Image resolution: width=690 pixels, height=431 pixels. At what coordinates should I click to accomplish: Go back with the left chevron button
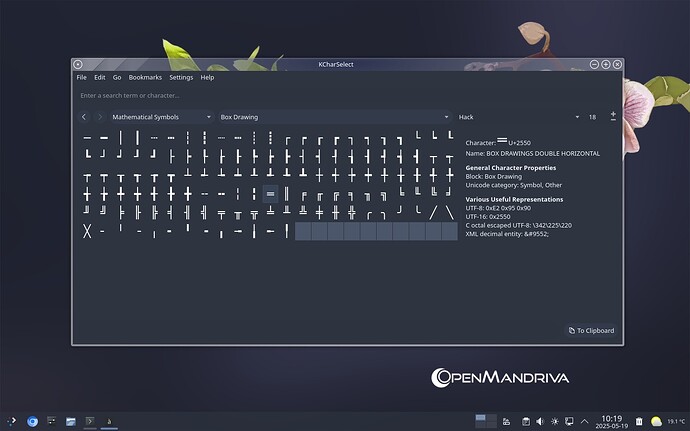click(84, 117)
